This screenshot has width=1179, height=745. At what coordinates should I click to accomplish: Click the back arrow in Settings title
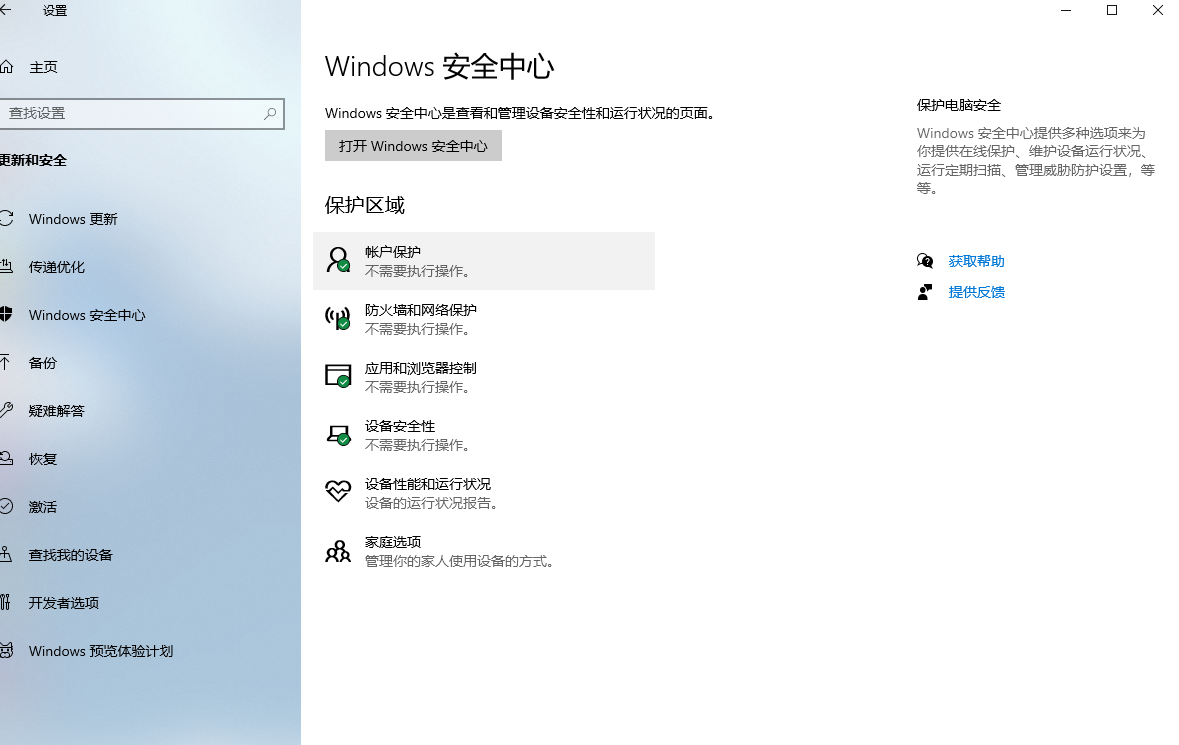[x=5, y=10]
